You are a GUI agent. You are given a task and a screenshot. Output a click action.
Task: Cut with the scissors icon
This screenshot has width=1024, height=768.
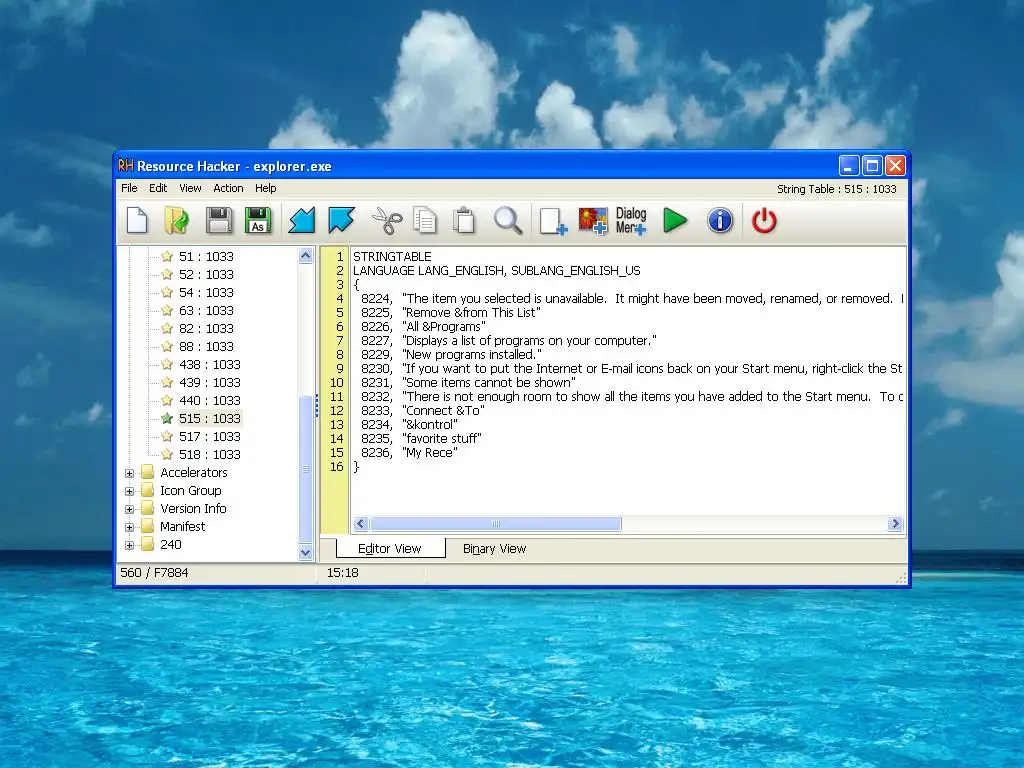pos(387,220)
